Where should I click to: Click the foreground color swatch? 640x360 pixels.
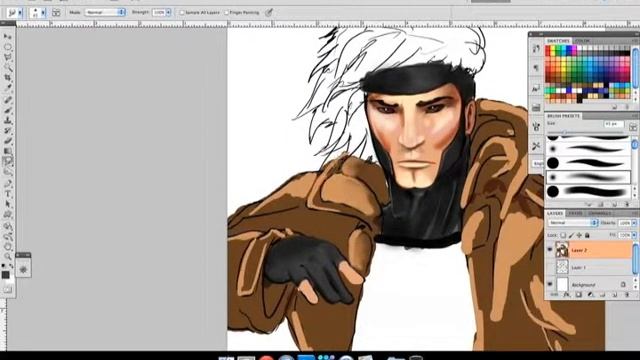click(5, 275)
